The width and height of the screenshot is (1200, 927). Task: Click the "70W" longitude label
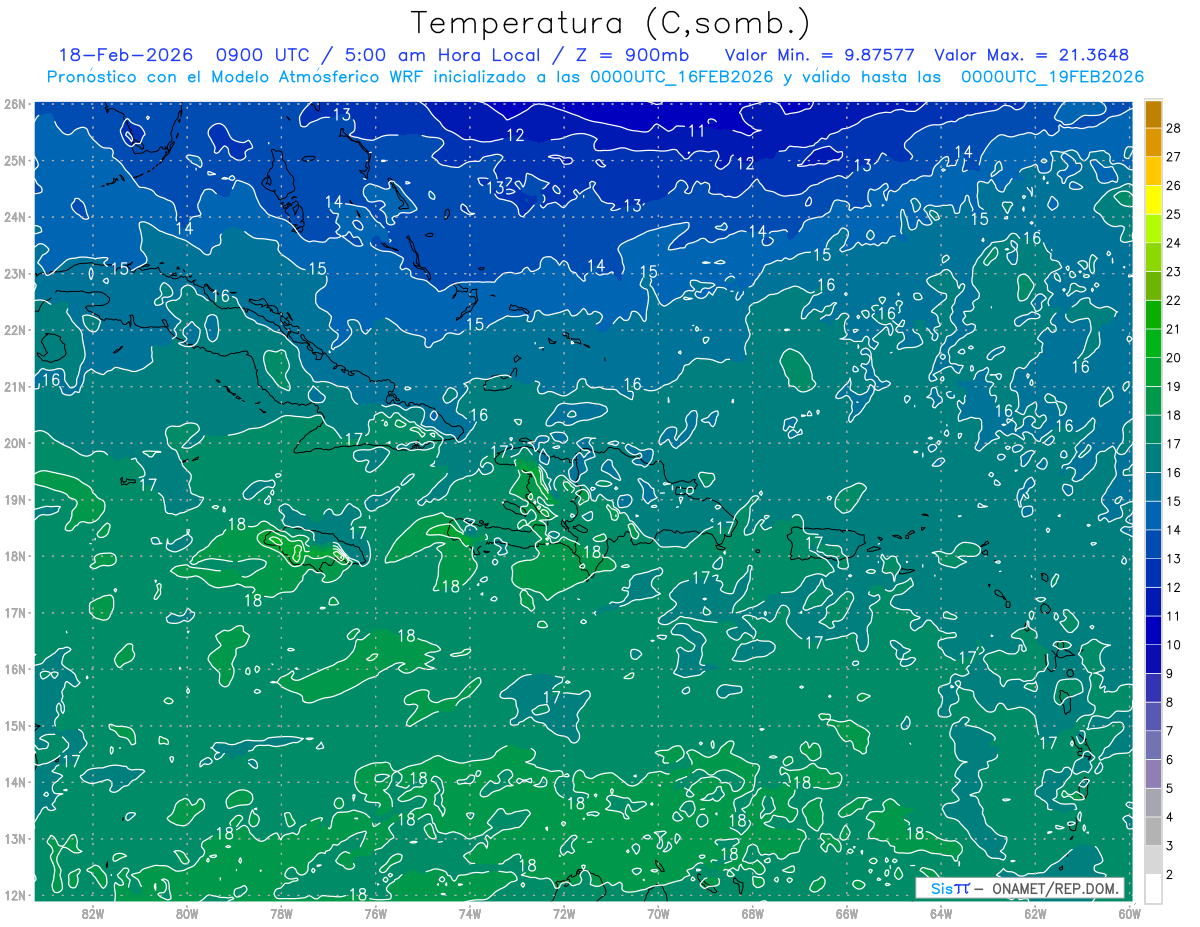point(658,912)
